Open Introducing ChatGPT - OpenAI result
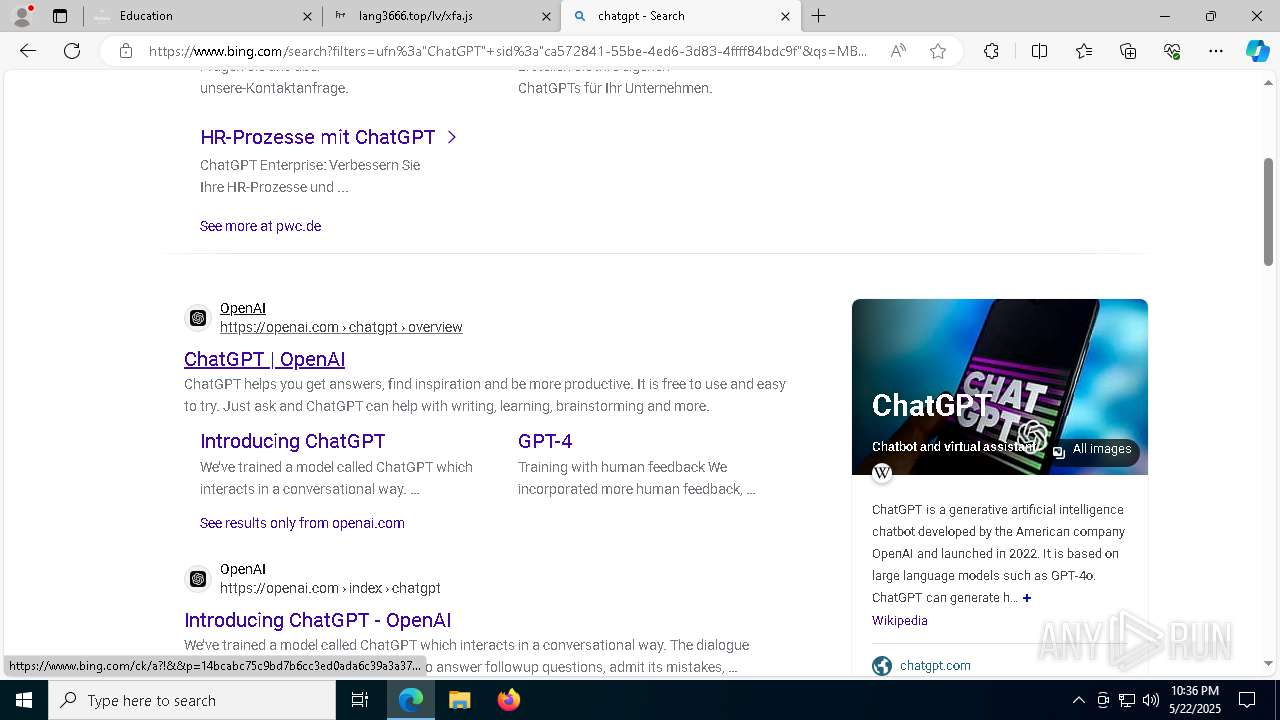Screen dimensions: 1280x720 pyautogui.click(x=317, y=620)
